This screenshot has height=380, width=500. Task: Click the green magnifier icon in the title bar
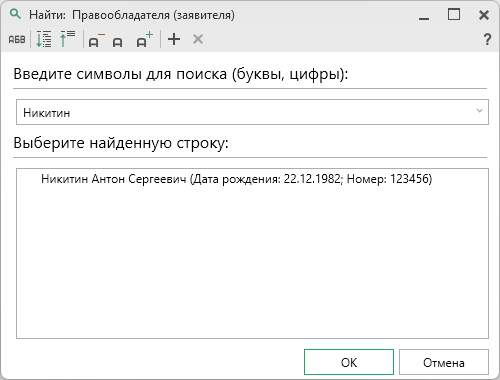tap(15, 14)
